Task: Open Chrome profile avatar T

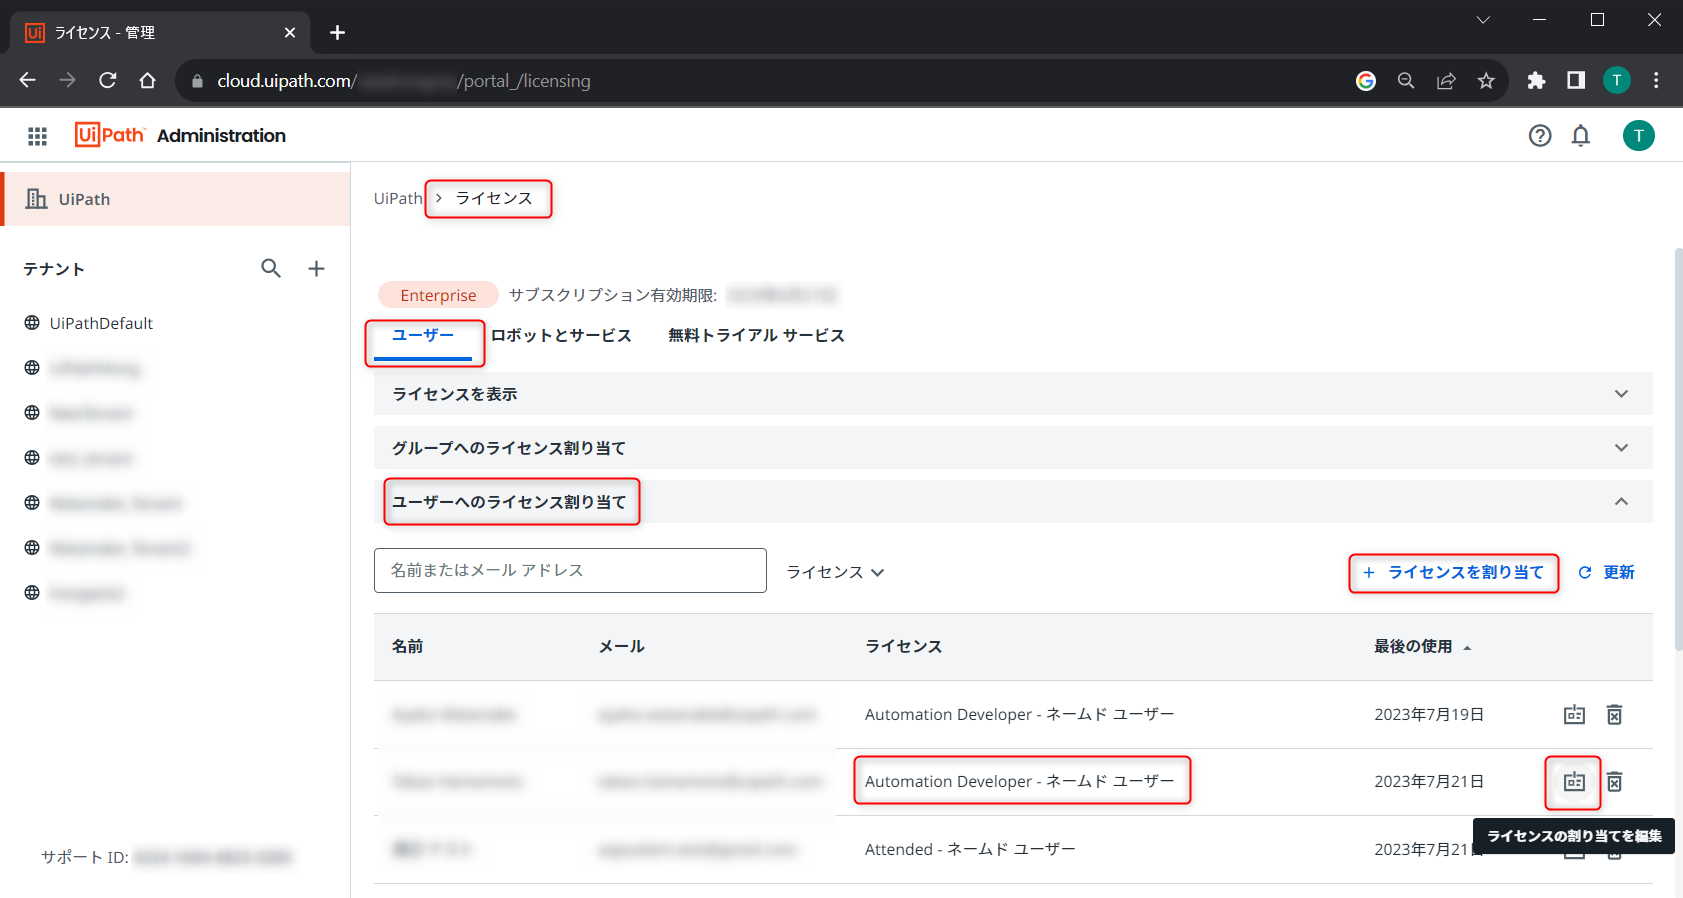Action: click(1617, 81)
